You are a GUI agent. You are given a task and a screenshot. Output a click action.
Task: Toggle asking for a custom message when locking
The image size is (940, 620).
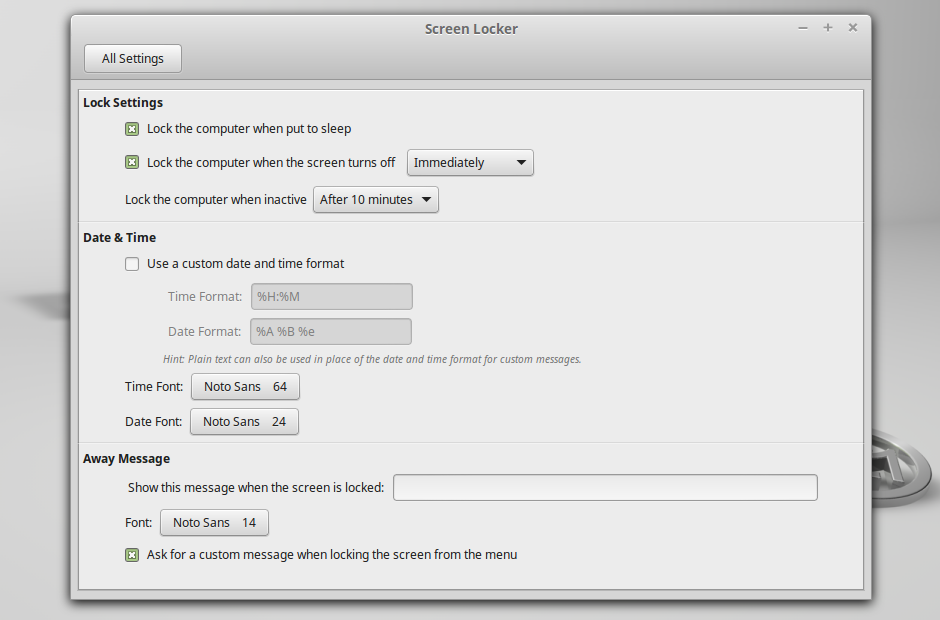132,554
